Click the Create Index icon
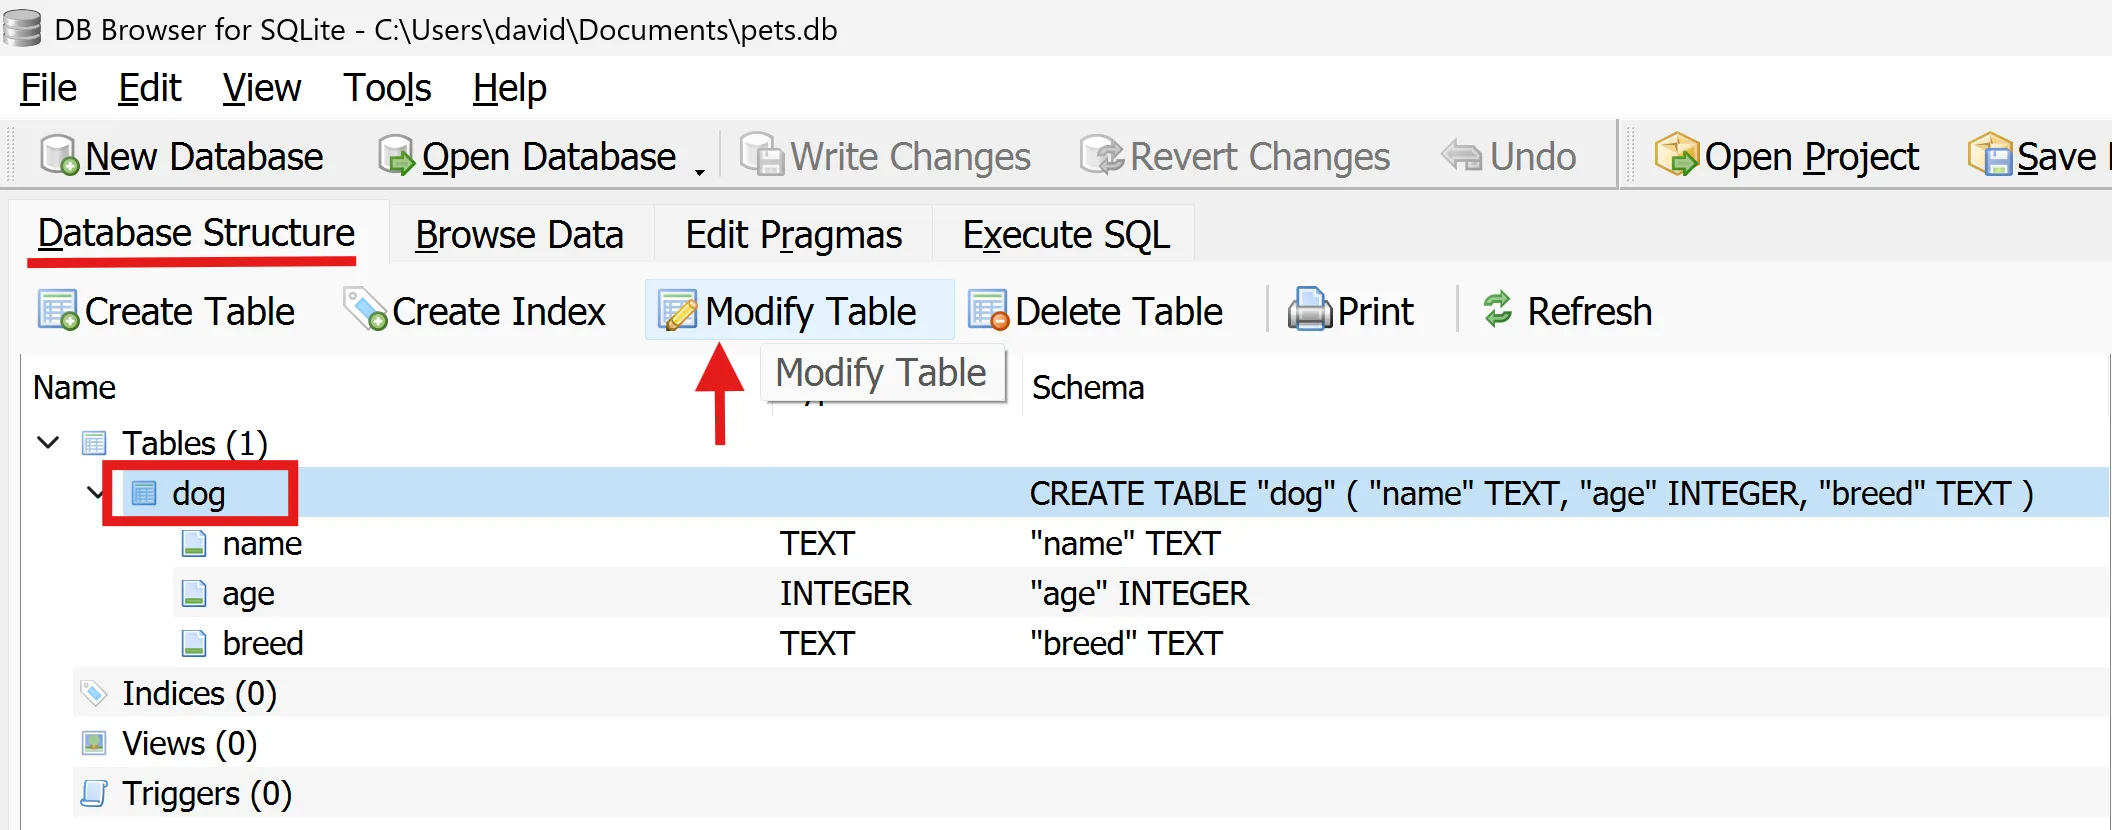2112x830 pixels. (x=365, y=311)
